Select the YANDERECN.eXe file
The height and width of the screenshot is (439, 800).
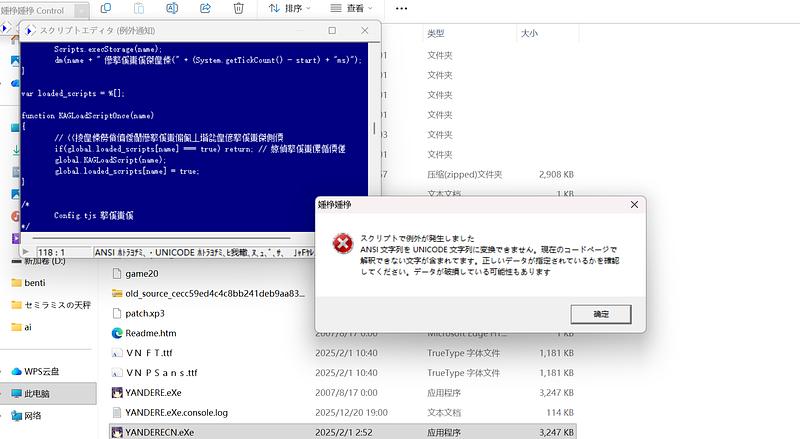click(x=161, y=431)
